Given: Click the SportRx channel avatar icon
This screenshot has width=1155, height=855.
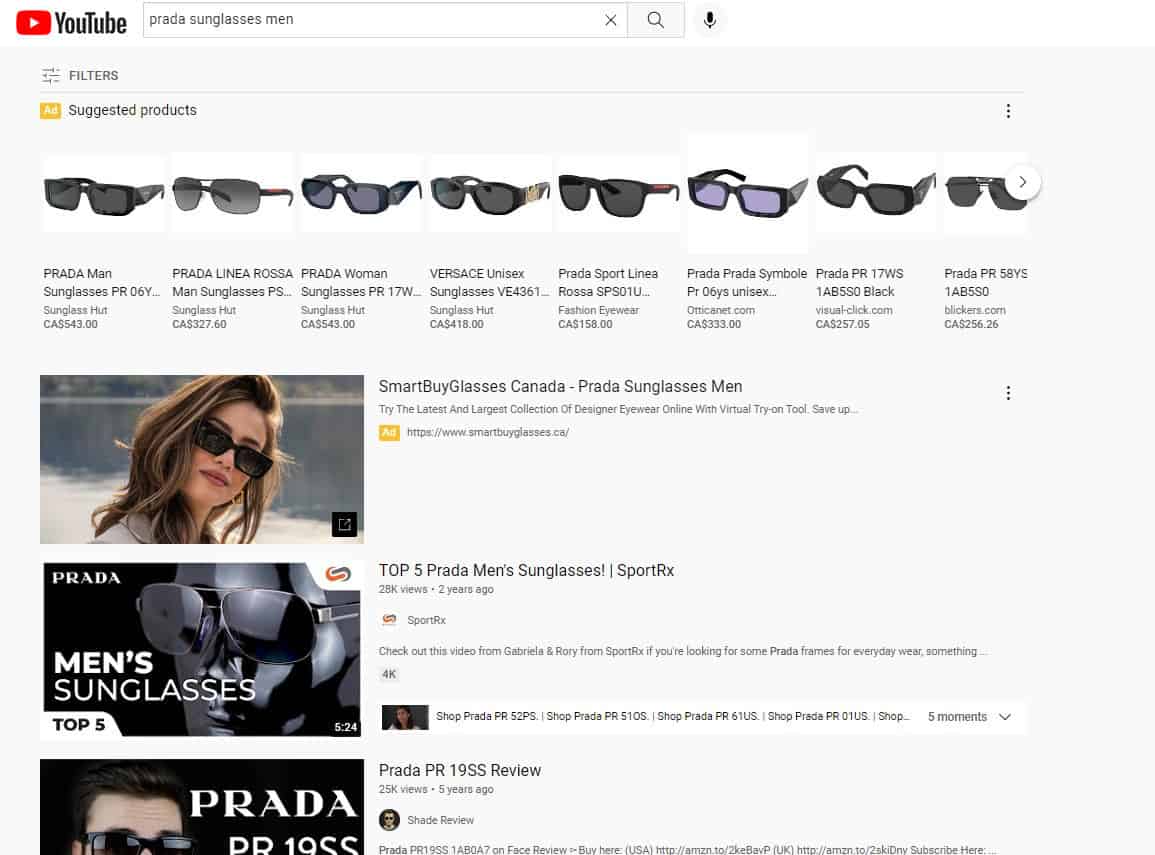Looking at the screenshot, I should [389, 620].
